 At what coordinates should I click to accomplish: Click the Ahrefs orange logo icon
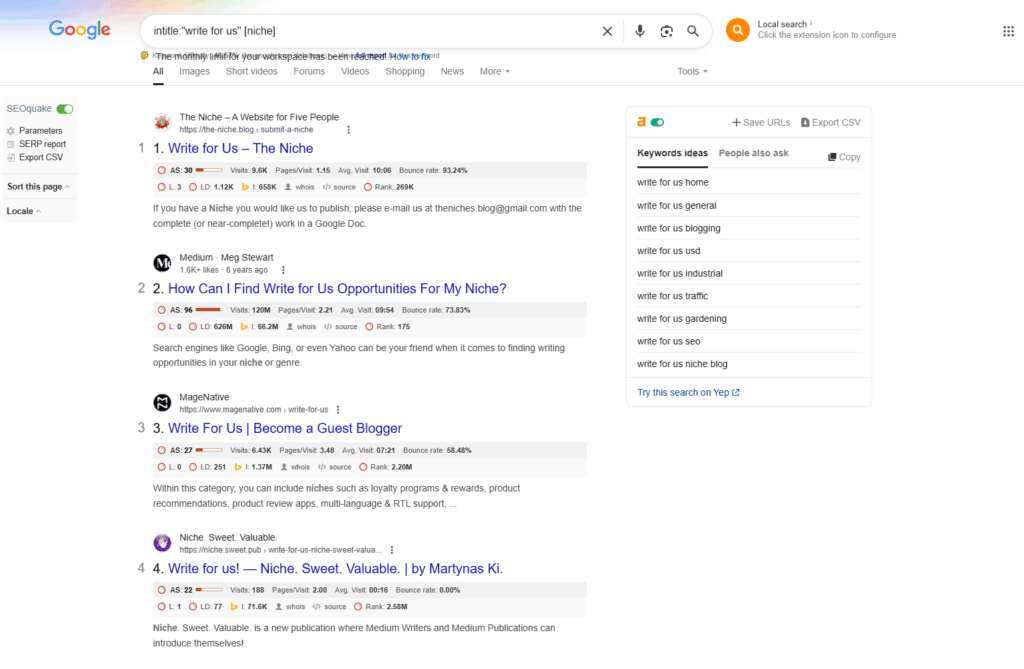(641, 122)
